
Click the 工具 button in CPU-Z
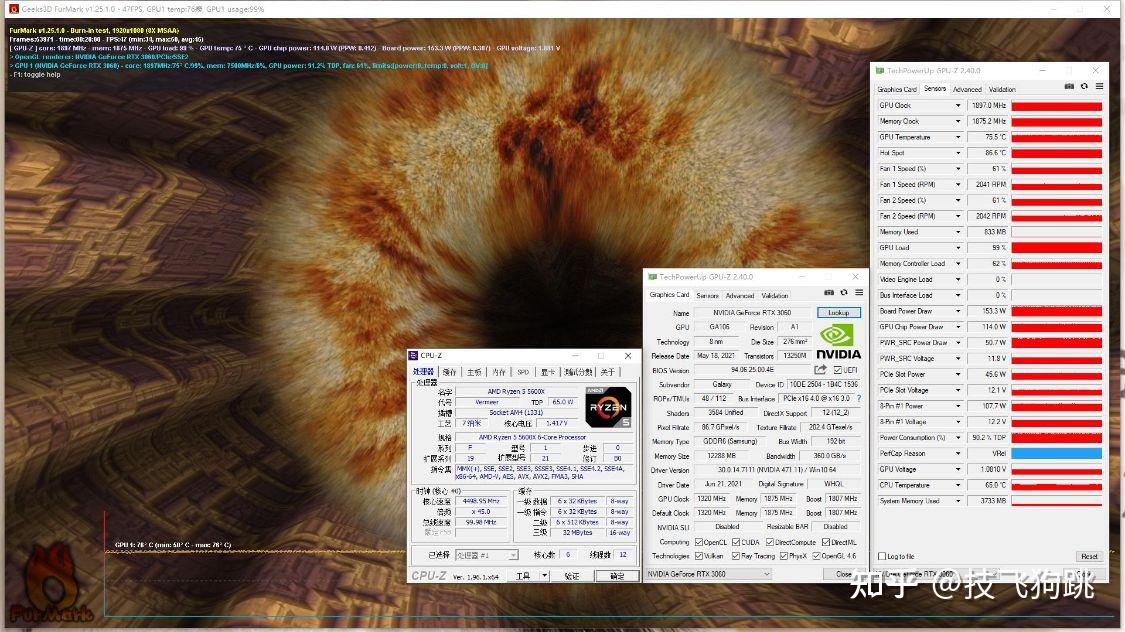coord(523,575)
